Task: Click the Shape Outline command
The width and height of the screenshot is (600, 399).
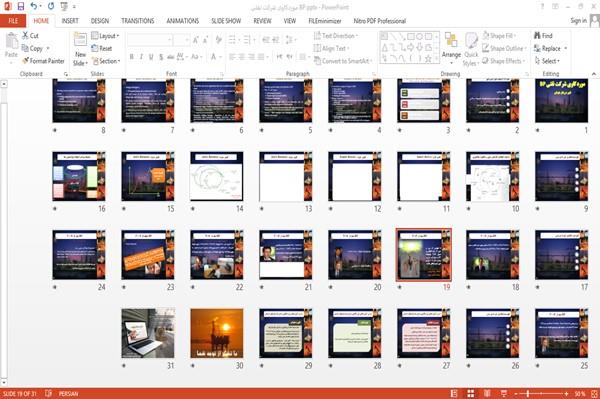Action: (x=504, y=48)
